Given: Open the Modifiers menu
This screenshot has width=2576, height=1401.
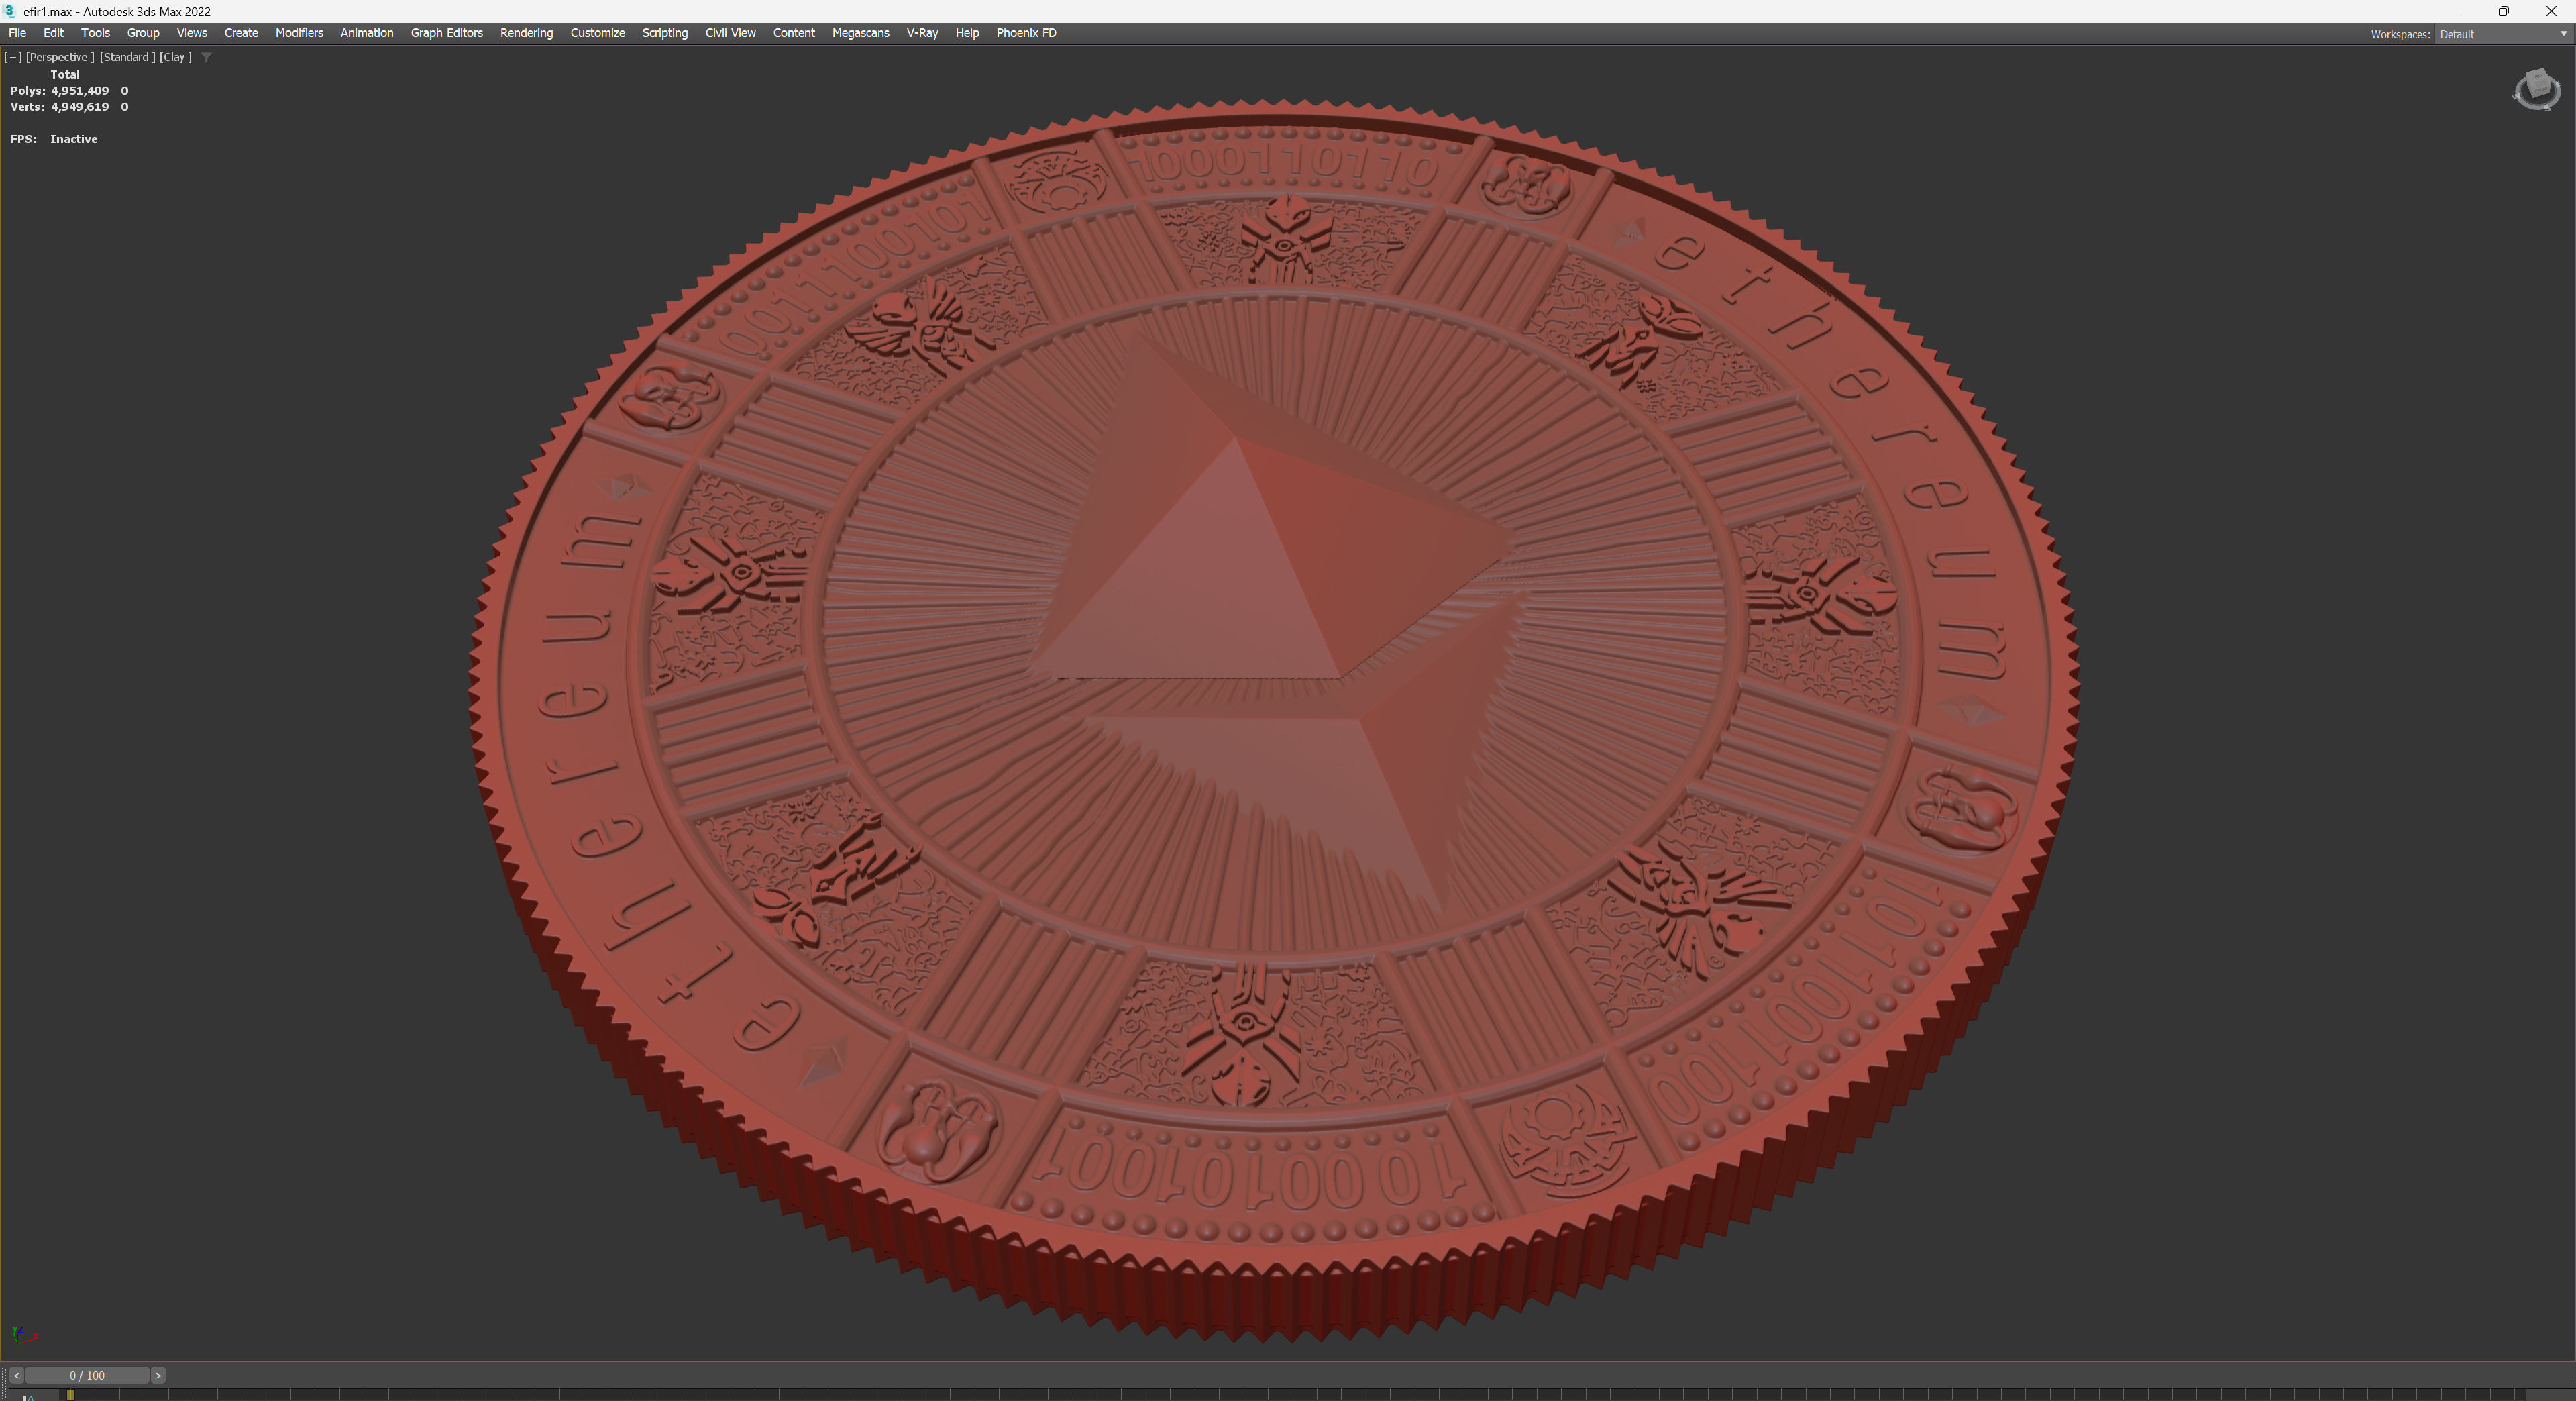Looking at the screenshot, I should (299, 33).
